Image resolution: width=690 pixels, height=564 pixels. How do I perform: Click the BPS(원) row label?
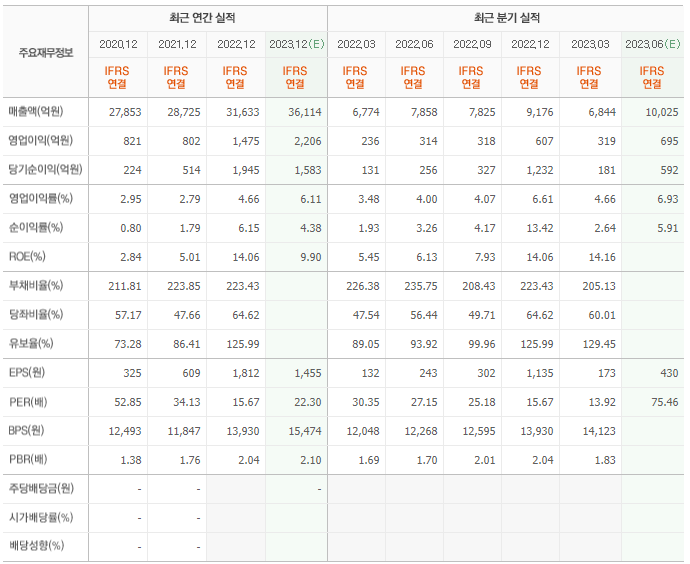coord(26,431)
